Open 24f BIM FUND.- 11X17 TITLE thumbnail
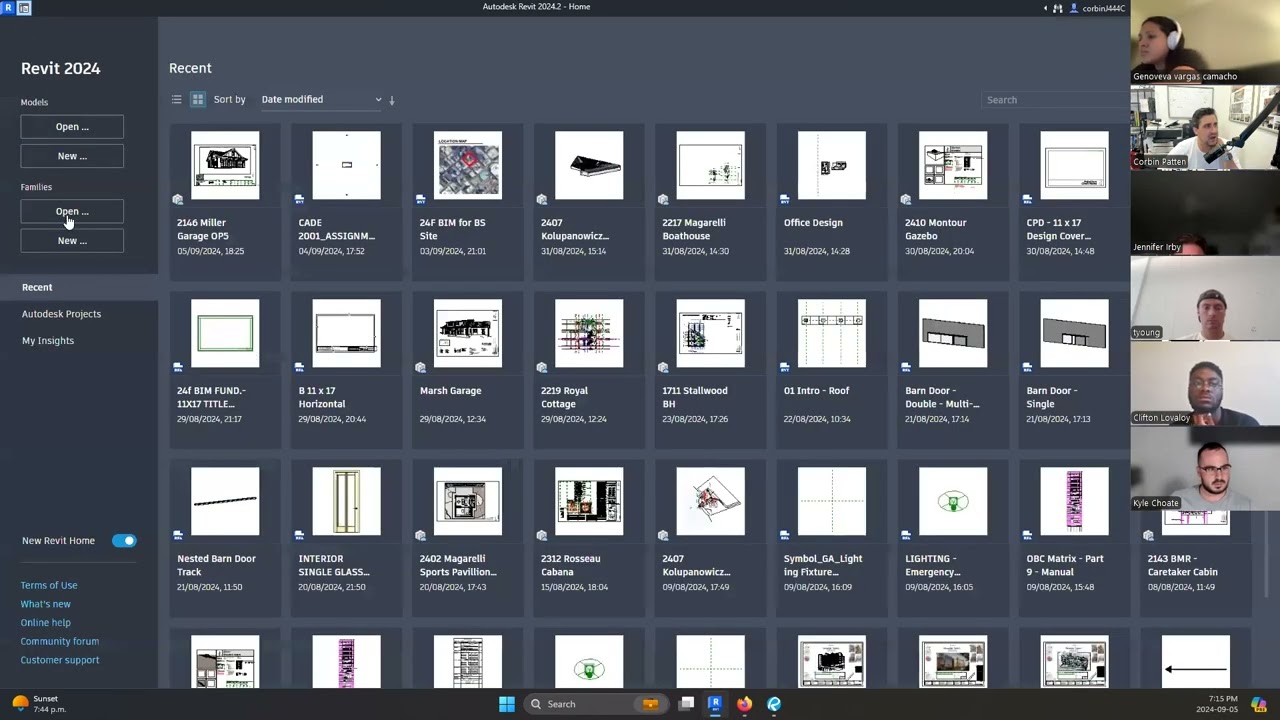 [225, 333]
